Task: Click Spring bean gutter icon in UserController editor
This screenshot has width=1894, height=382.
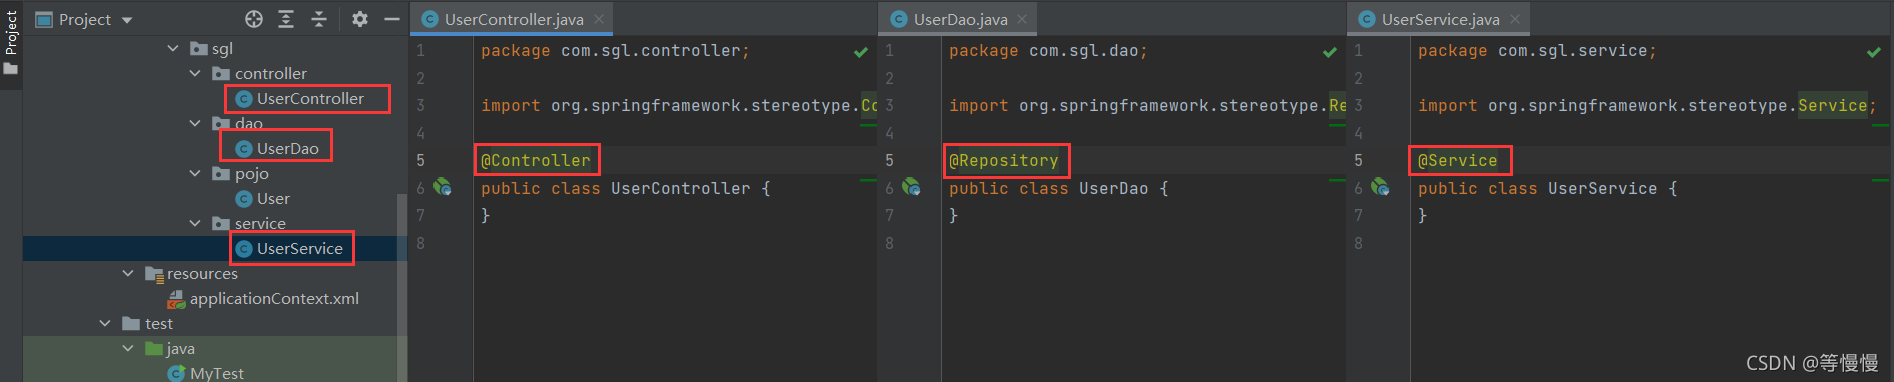Action: pos(443,187)
